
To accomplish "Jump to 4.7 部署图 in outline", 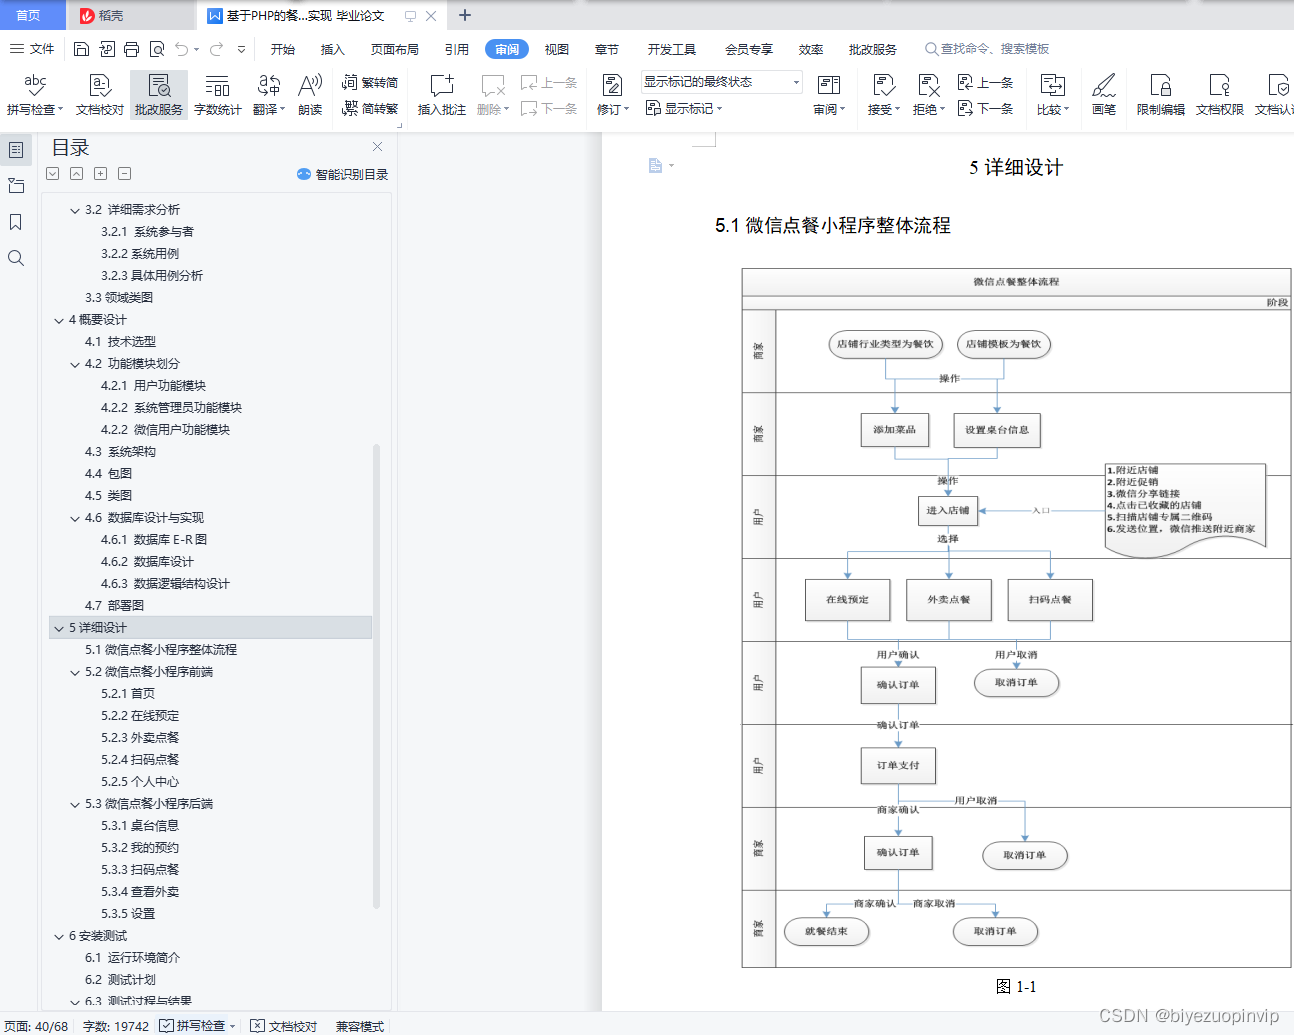I will (x=114, y=606).
